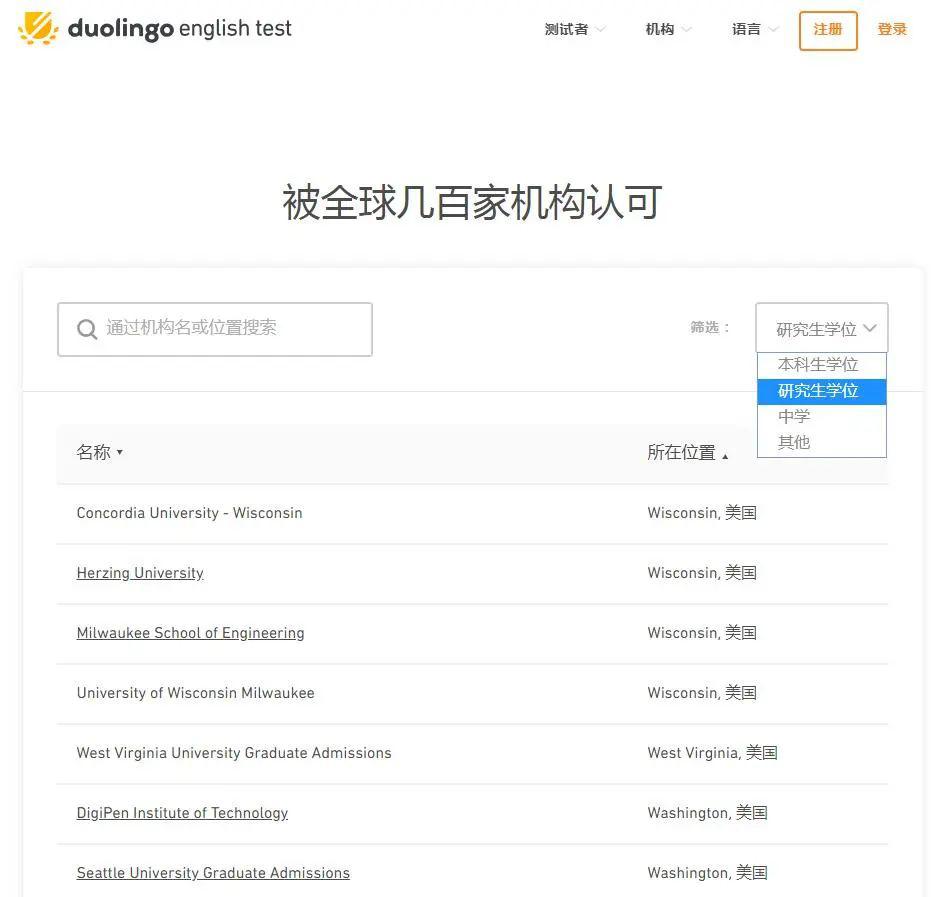The width and height of the screenshot is (935, 897).
Task: Focus the institution search input field
Action: pos(215,329)
